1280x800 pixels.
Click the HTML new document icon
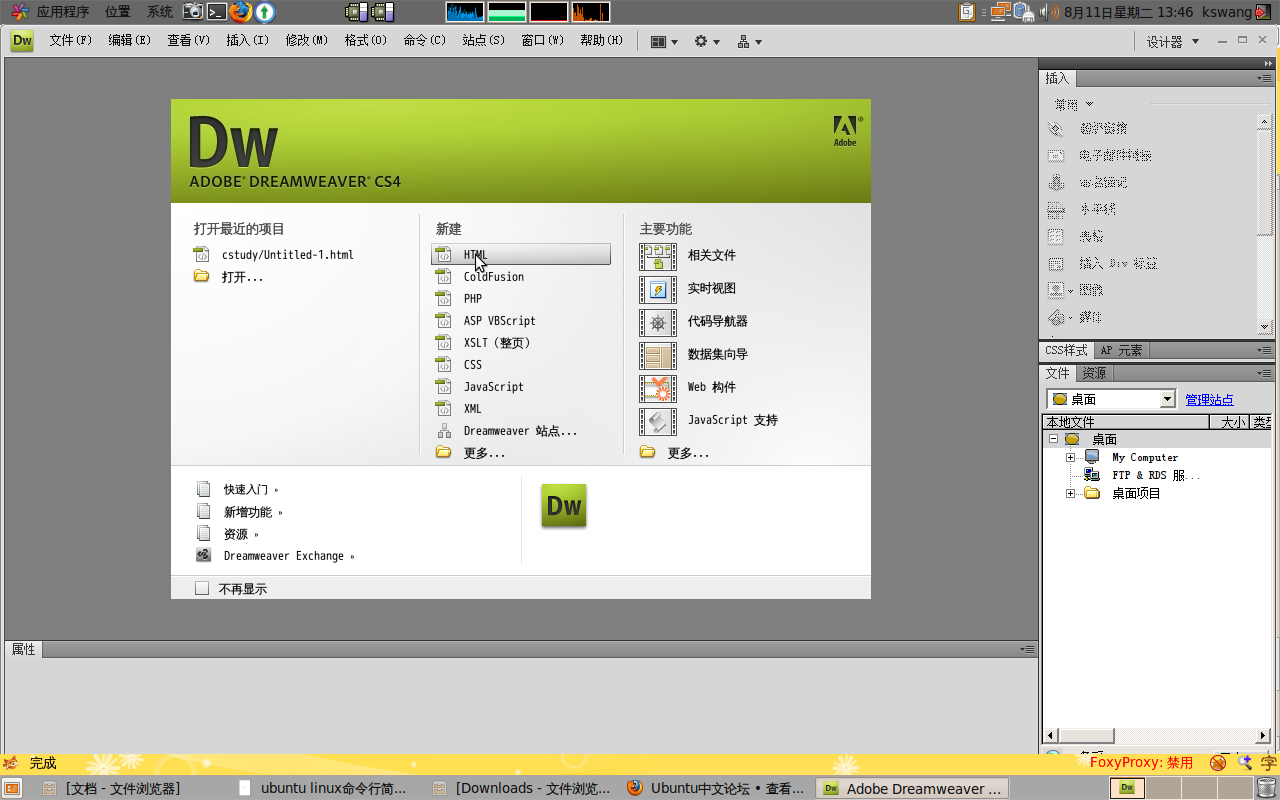[x=444, y=255]
